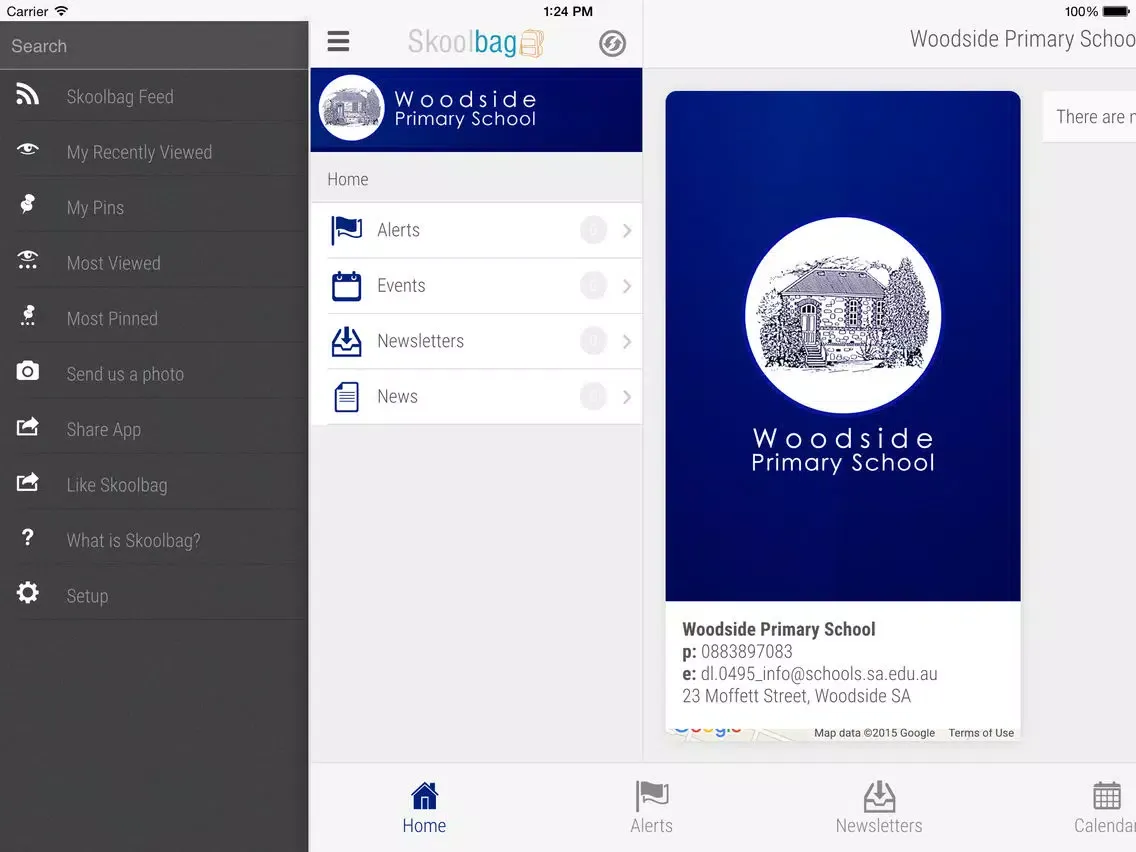Click the circular school crest in blue banner
The height and width of the screenshot is (852, 1136).
pyautogui.click(x=351, y=108)
